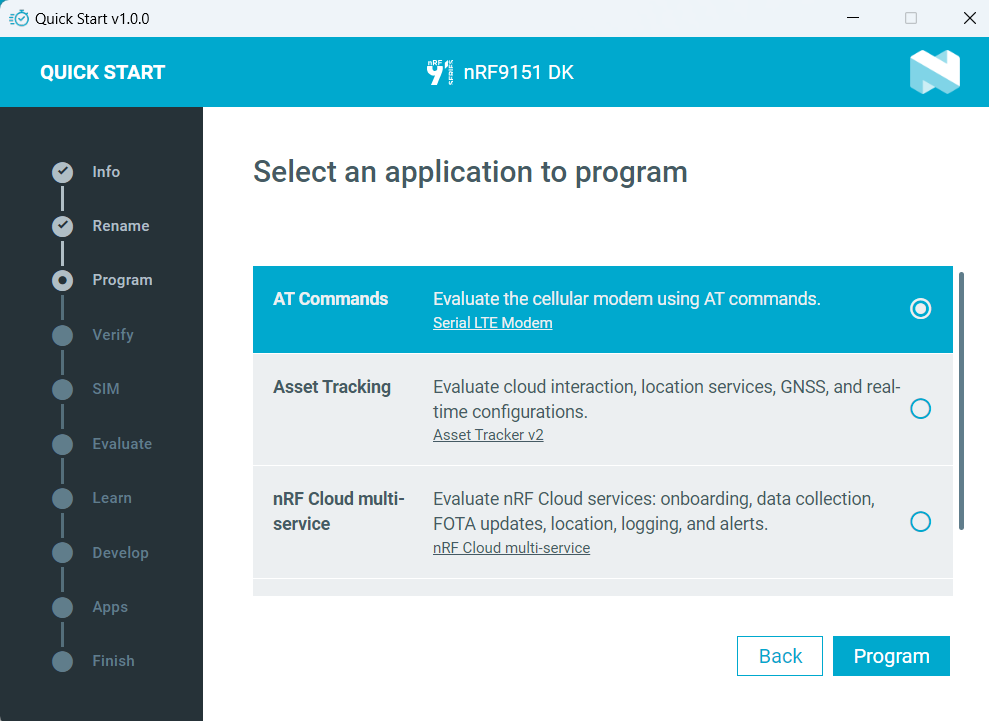Select the nRF Cloud multi-service radio button
989x721 pixels.
point(920,522)
